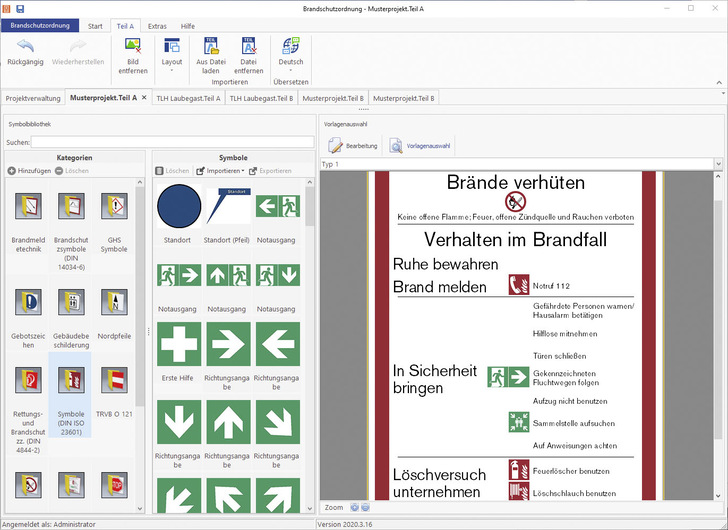Click Hinzufügen to add a category
Screen dimensions: 728x530
point(28,171)
